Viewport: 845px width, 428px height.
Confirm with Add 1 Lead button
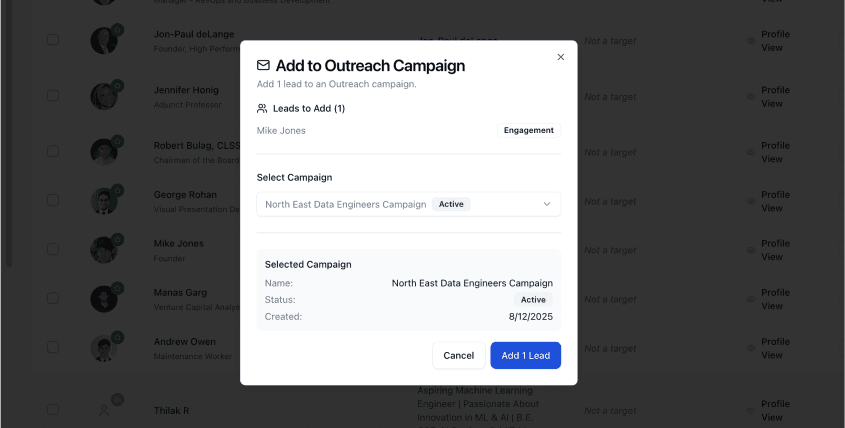coord(525,355)
